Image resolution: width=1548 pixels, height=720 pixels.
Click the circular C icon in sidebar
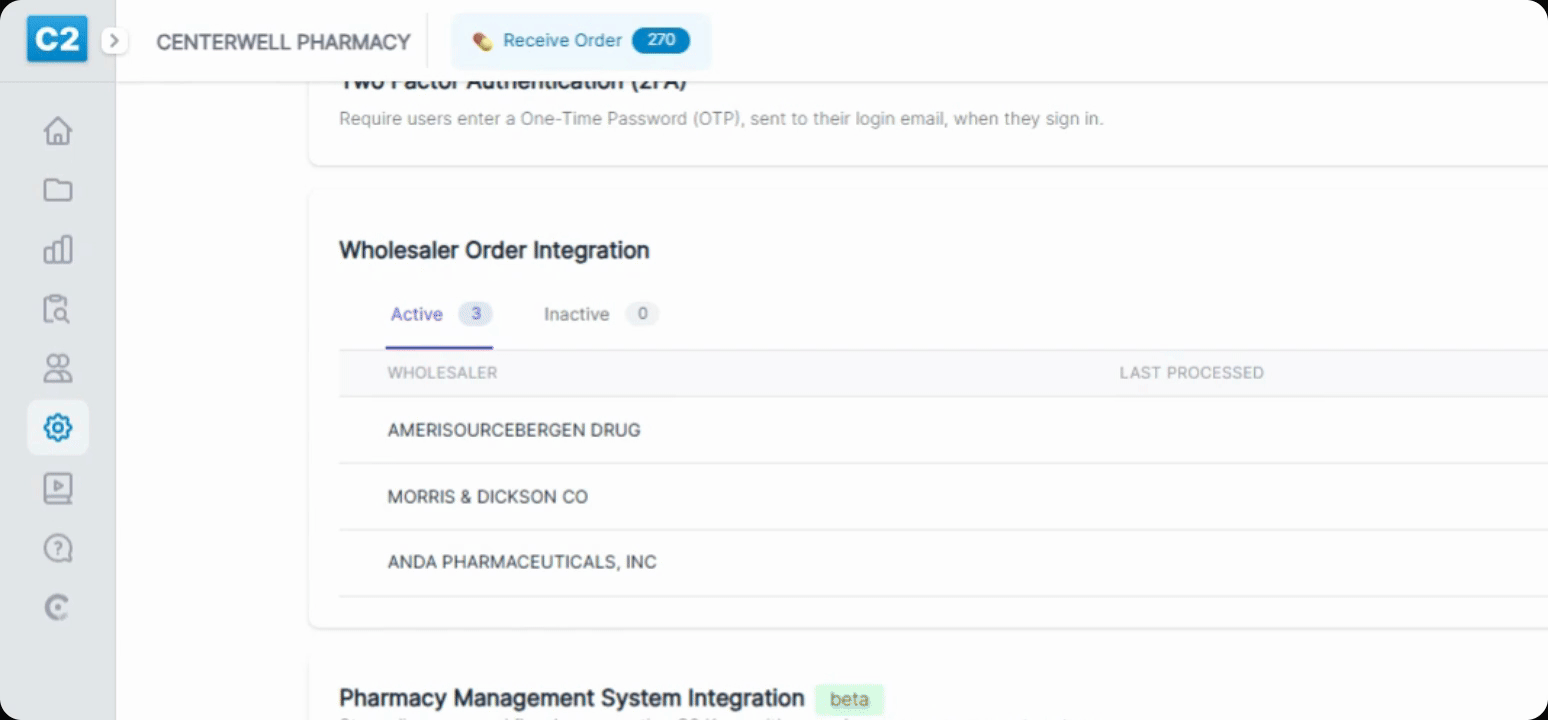[x=58, y=607]
